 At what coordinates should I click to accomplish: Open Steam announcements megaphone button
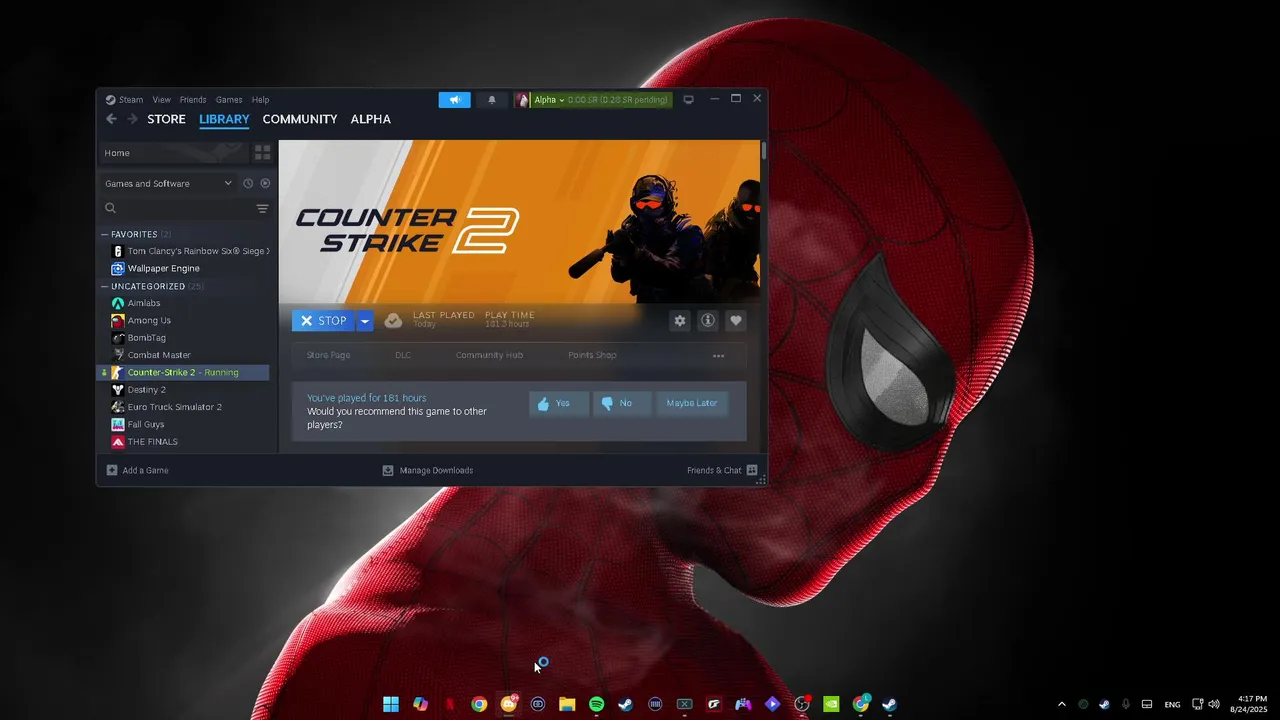point(454,100)
